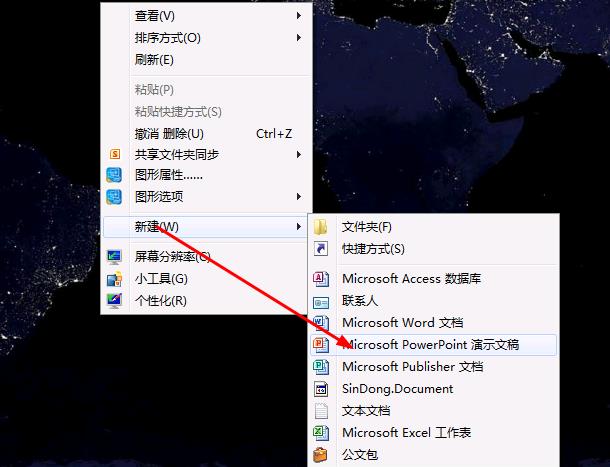Click the briefcase icon beside 公文包
This screenshot has width=610, height=467.
click(x=321, y=455)
